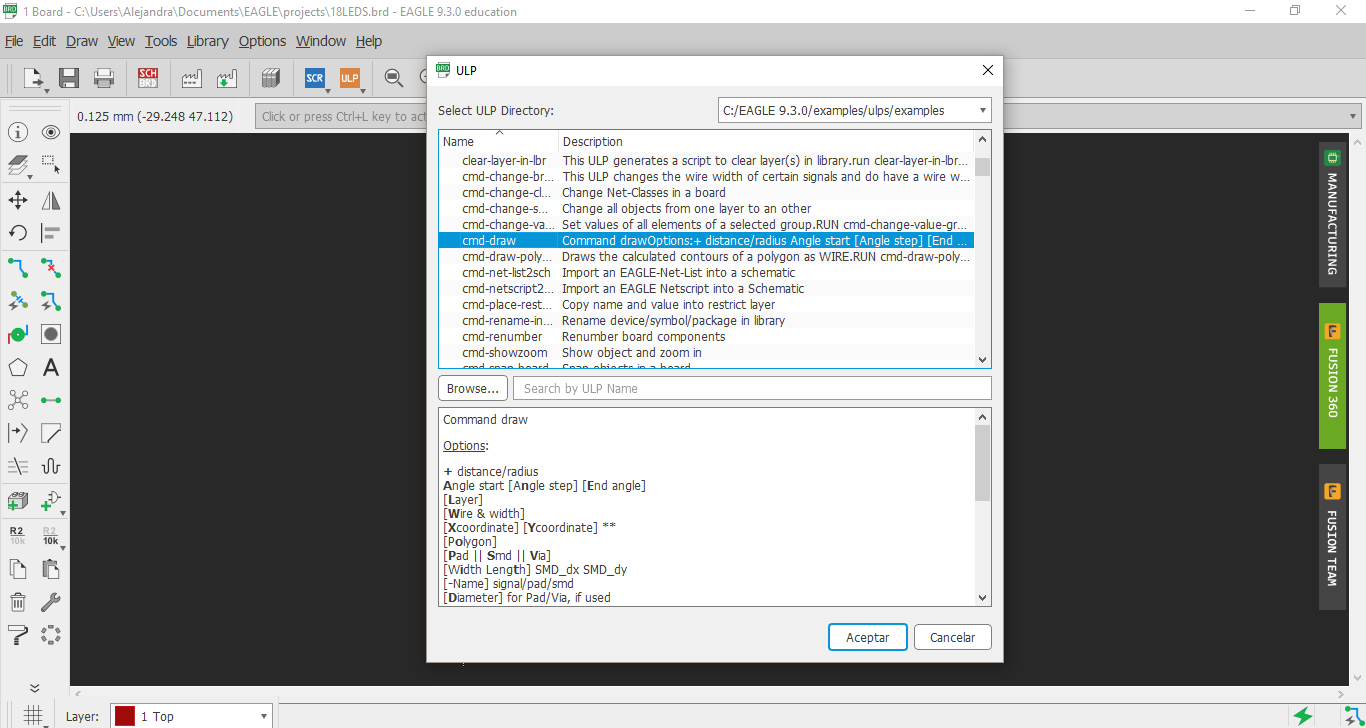Open the Tools menu
This screenshot has height=728, width=1366.
click(x=160, y=41)
